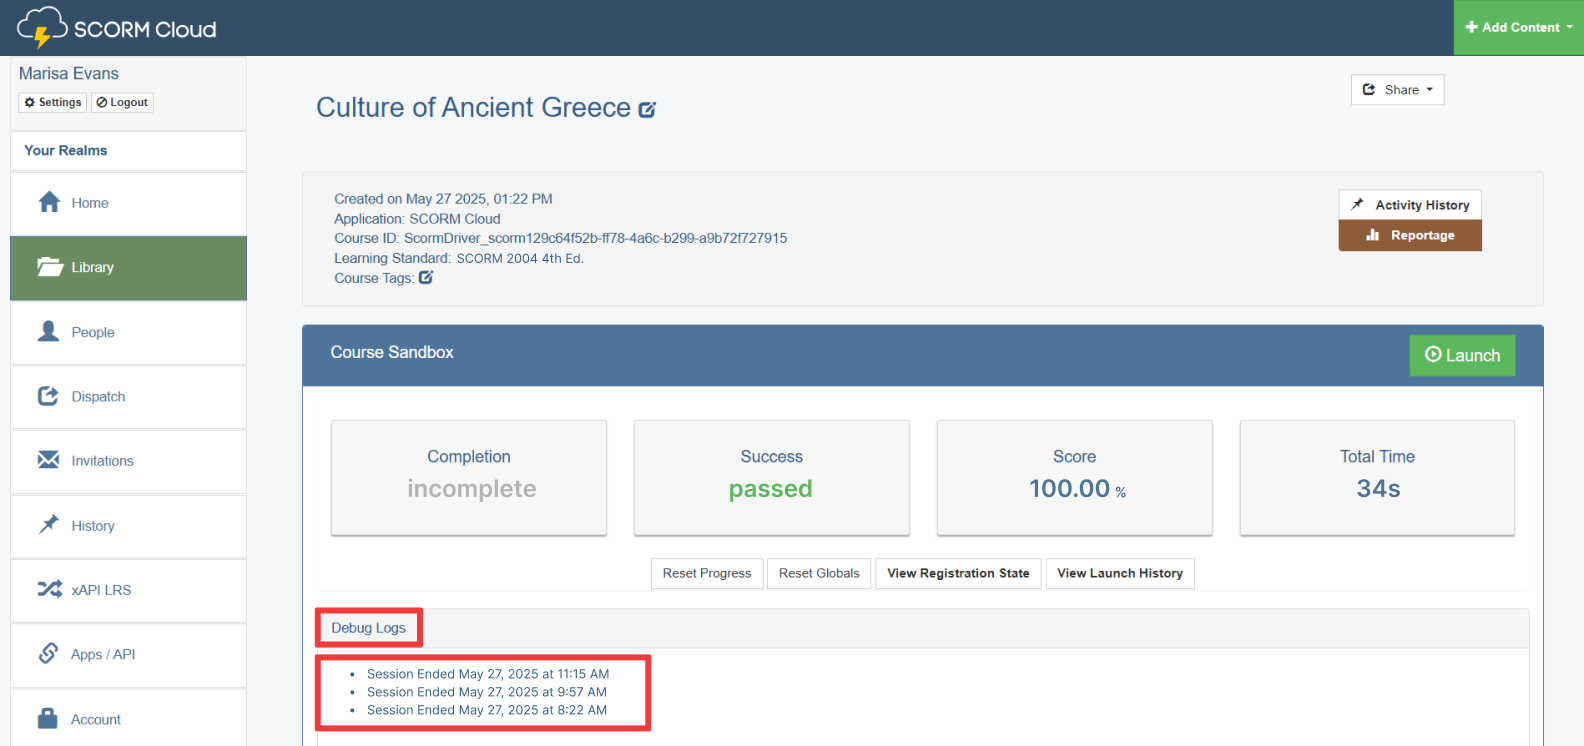Click View Registration State button
Viewport: 1584px width, 746px height.
[x=957, y=573]
